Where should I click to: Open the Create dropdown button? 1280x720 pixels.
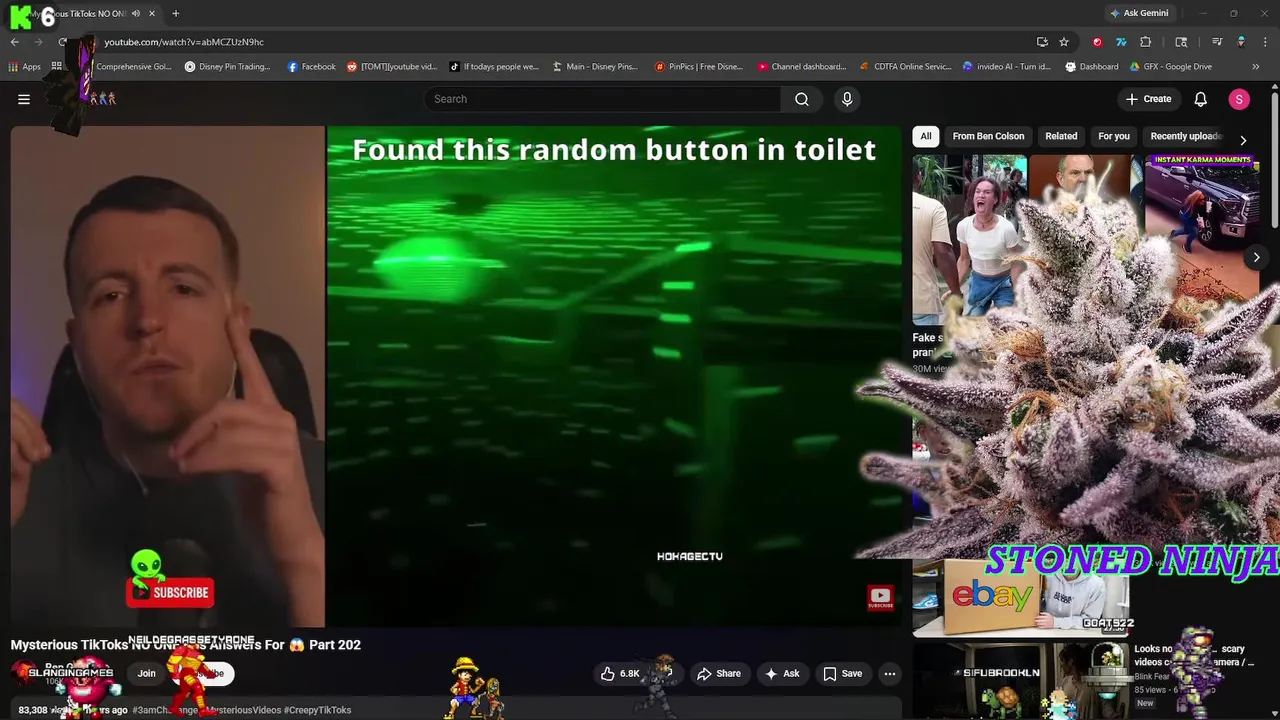1148,99
